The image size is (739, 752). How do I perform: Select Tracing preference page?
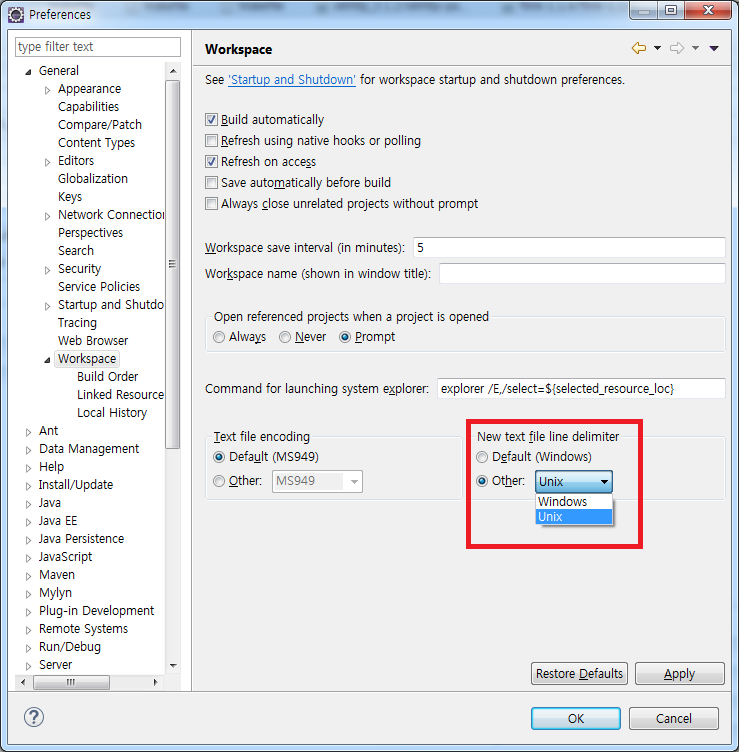77,323
